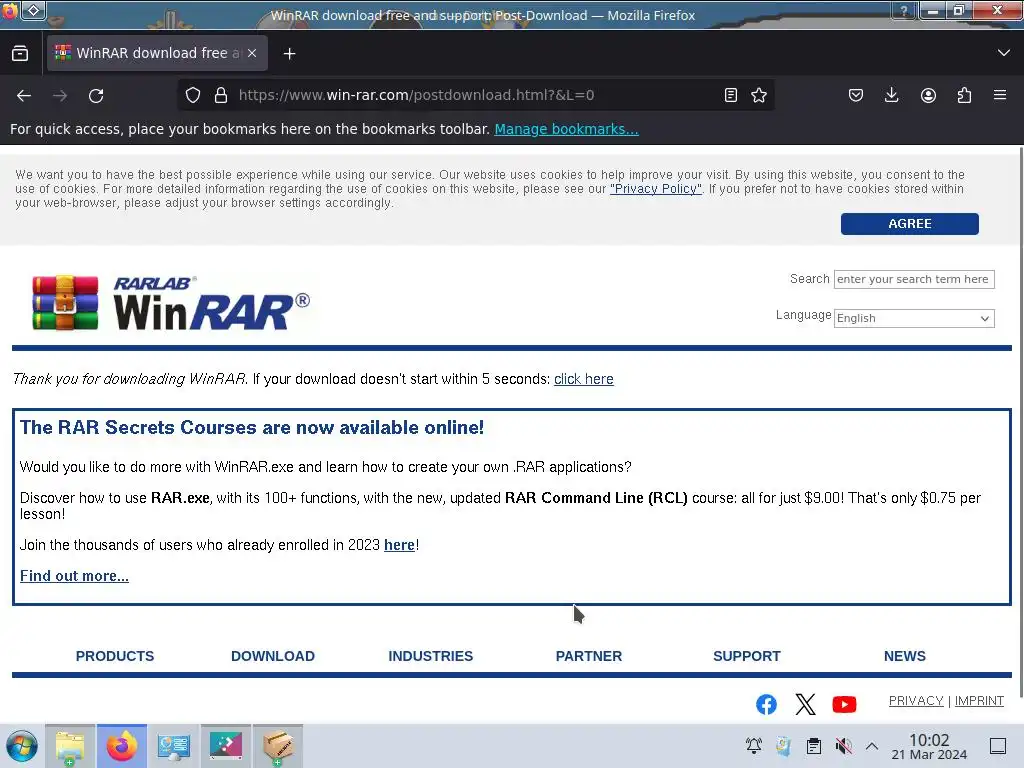1024x768 pixels.
Task: Open the Firefox downloads panel
Action: coord(891,95)
